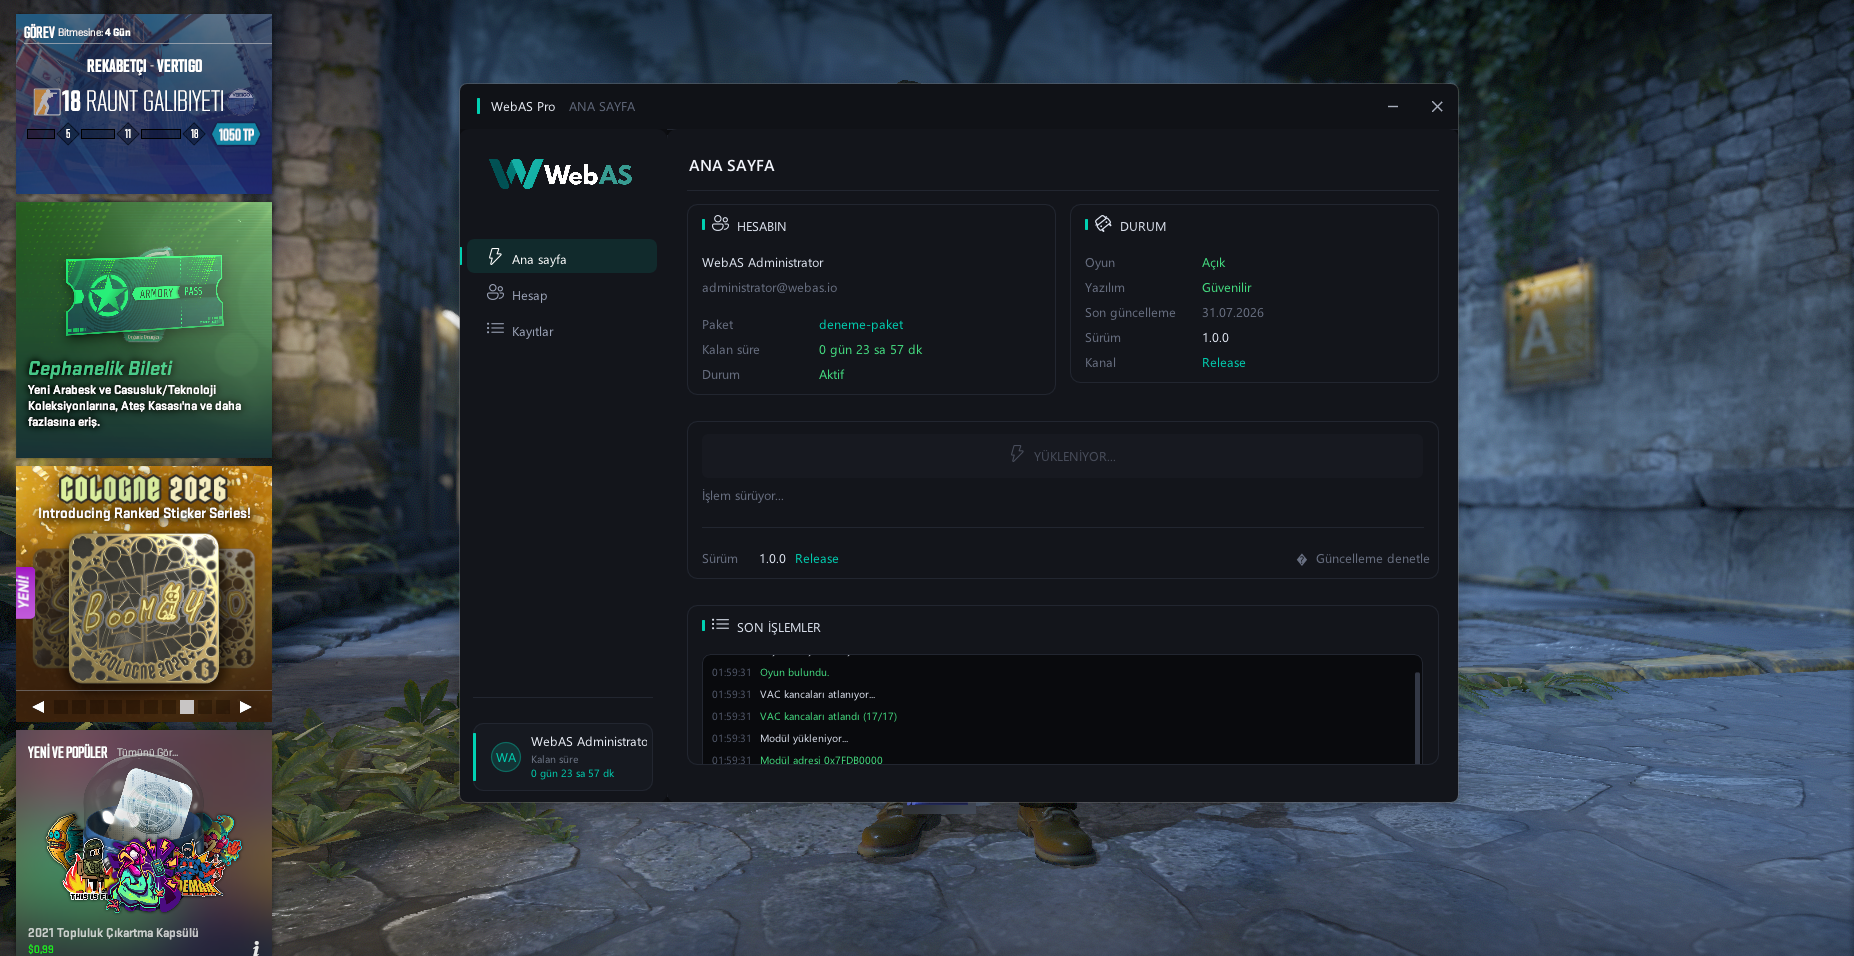The image size is (1854, 956).
Task: Click the round WA avatar badge
Action: 506,757
